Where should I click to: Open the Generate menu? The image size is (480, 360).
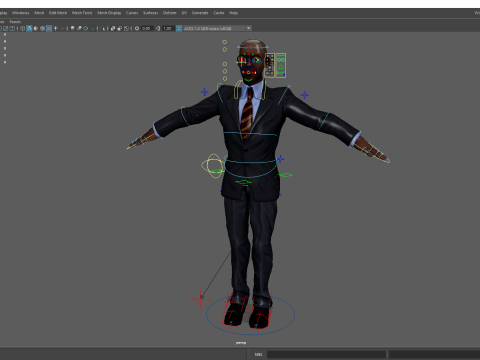(200, 13)
